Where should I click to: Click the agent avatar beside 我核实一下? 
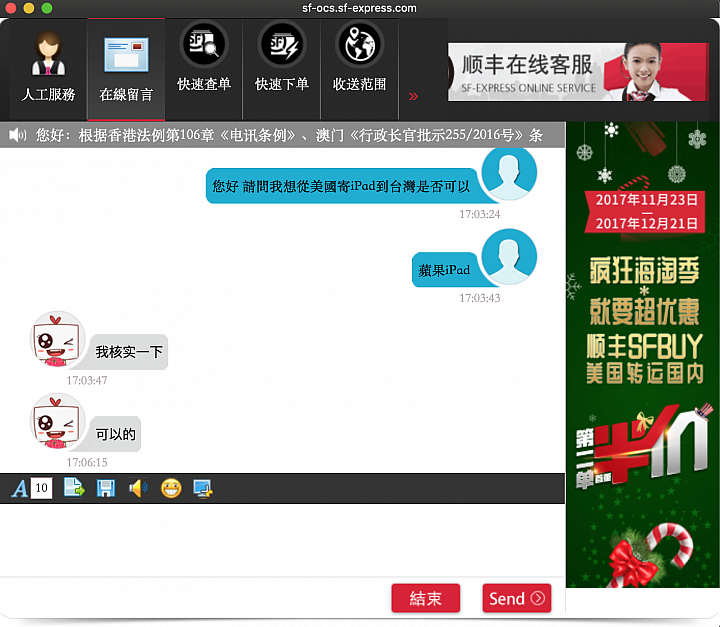tap(57, 339)
